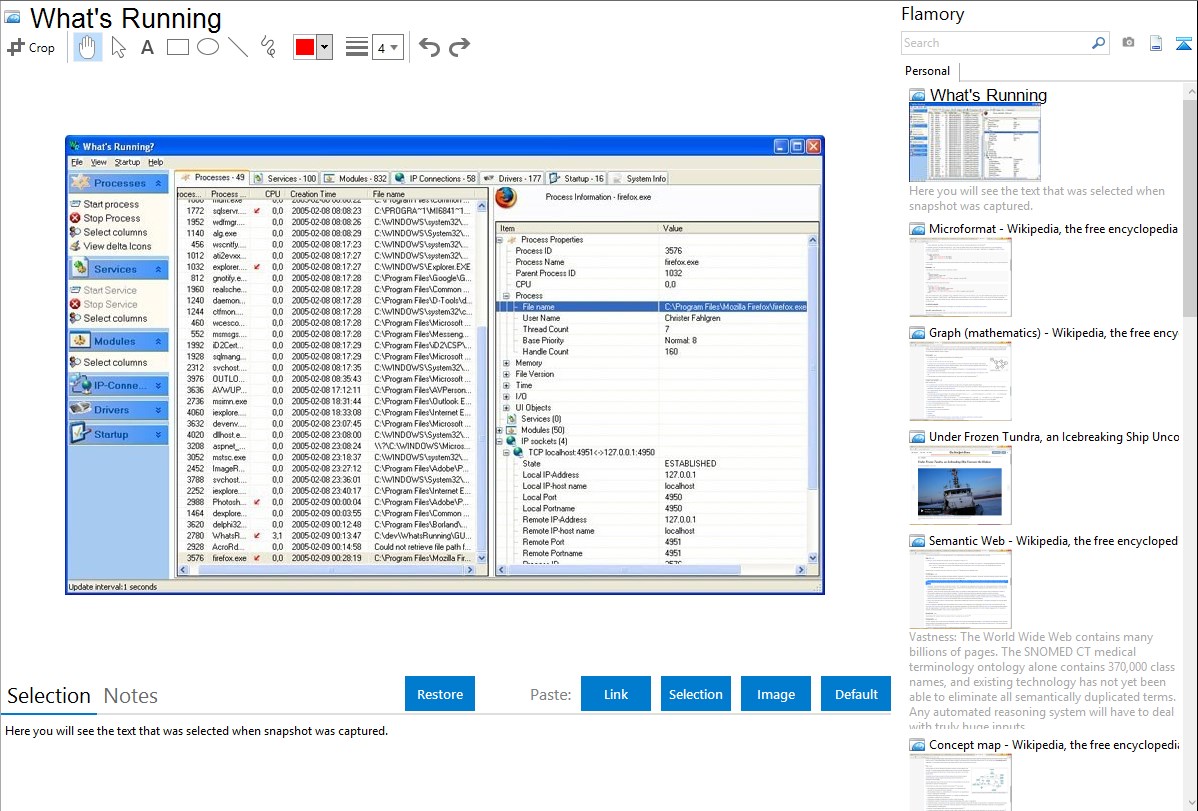This screenshot has width=1198, height=811.
Task: Click the red color swatch
Action: (x=305, y=47)
